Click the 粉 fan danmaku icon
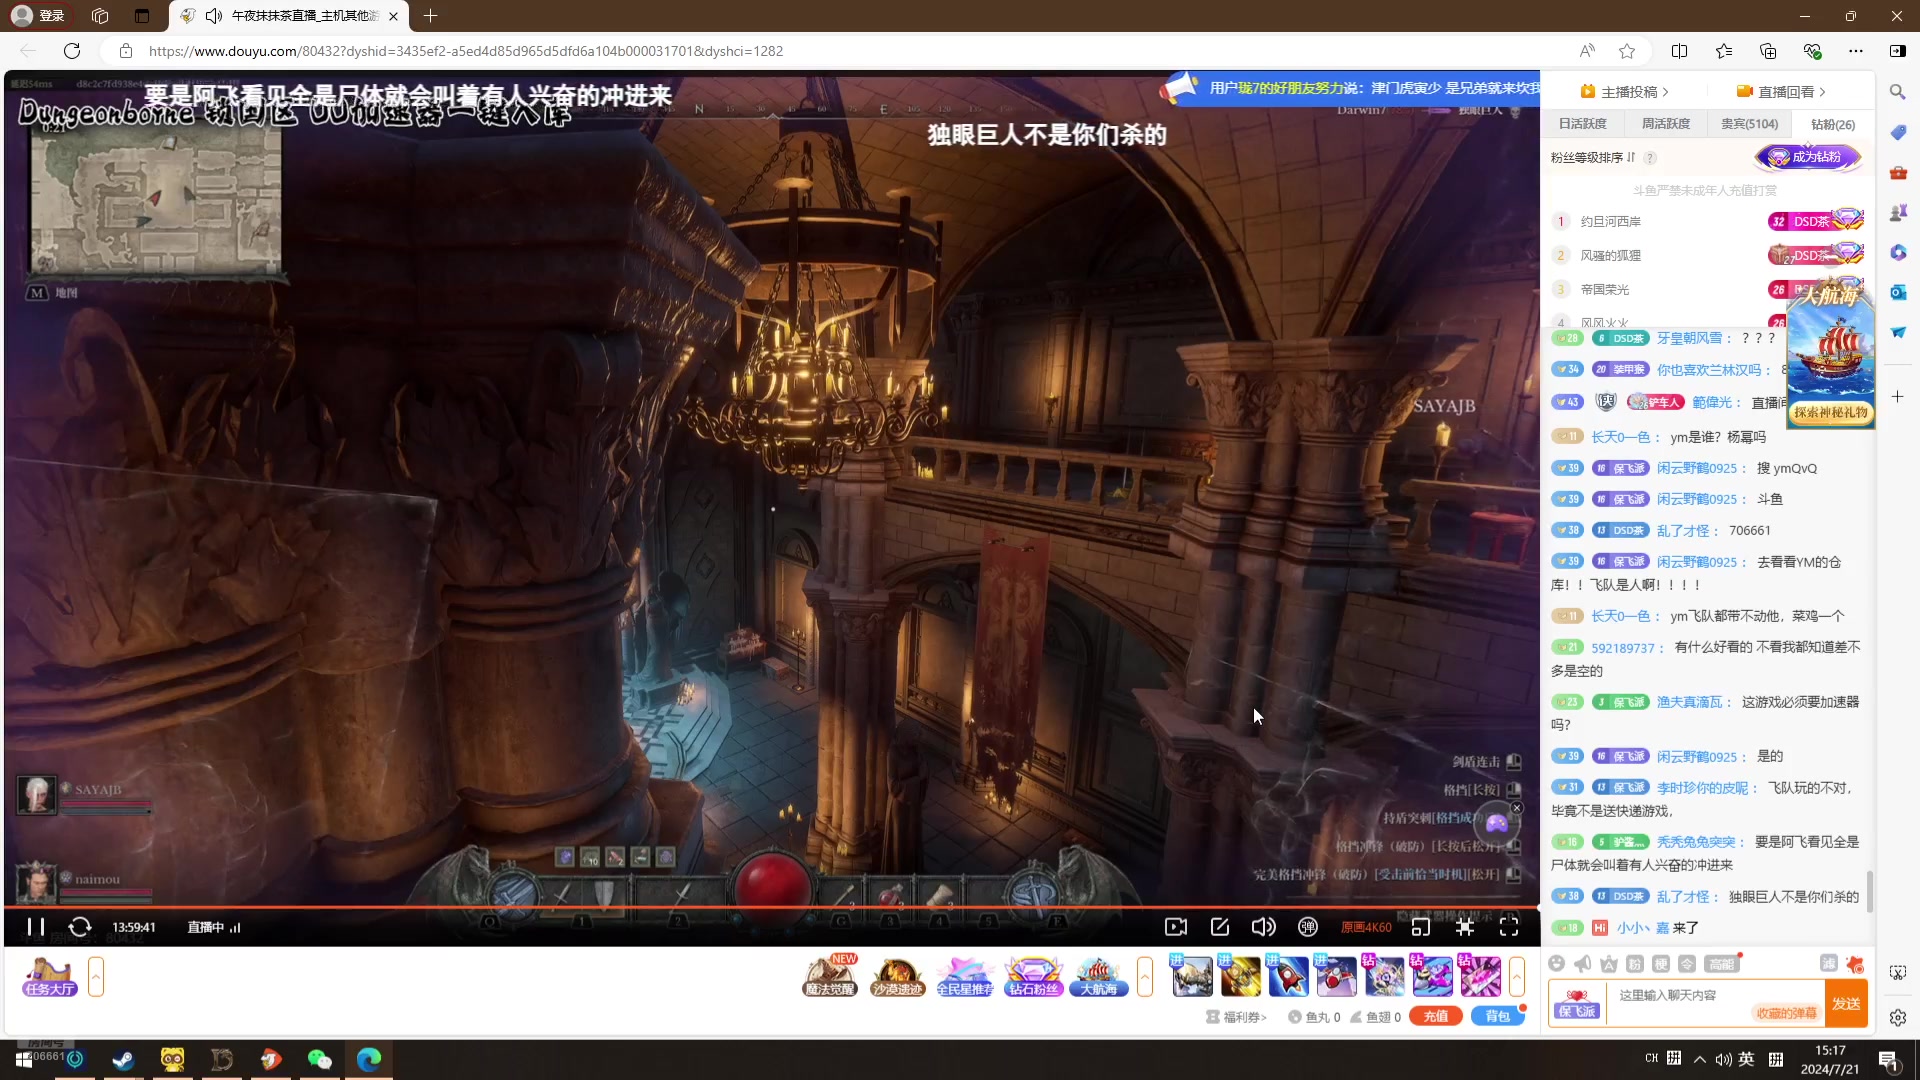This screenshot has height=1080, width=1920. pyautogui.click(x=1634, y=963)
